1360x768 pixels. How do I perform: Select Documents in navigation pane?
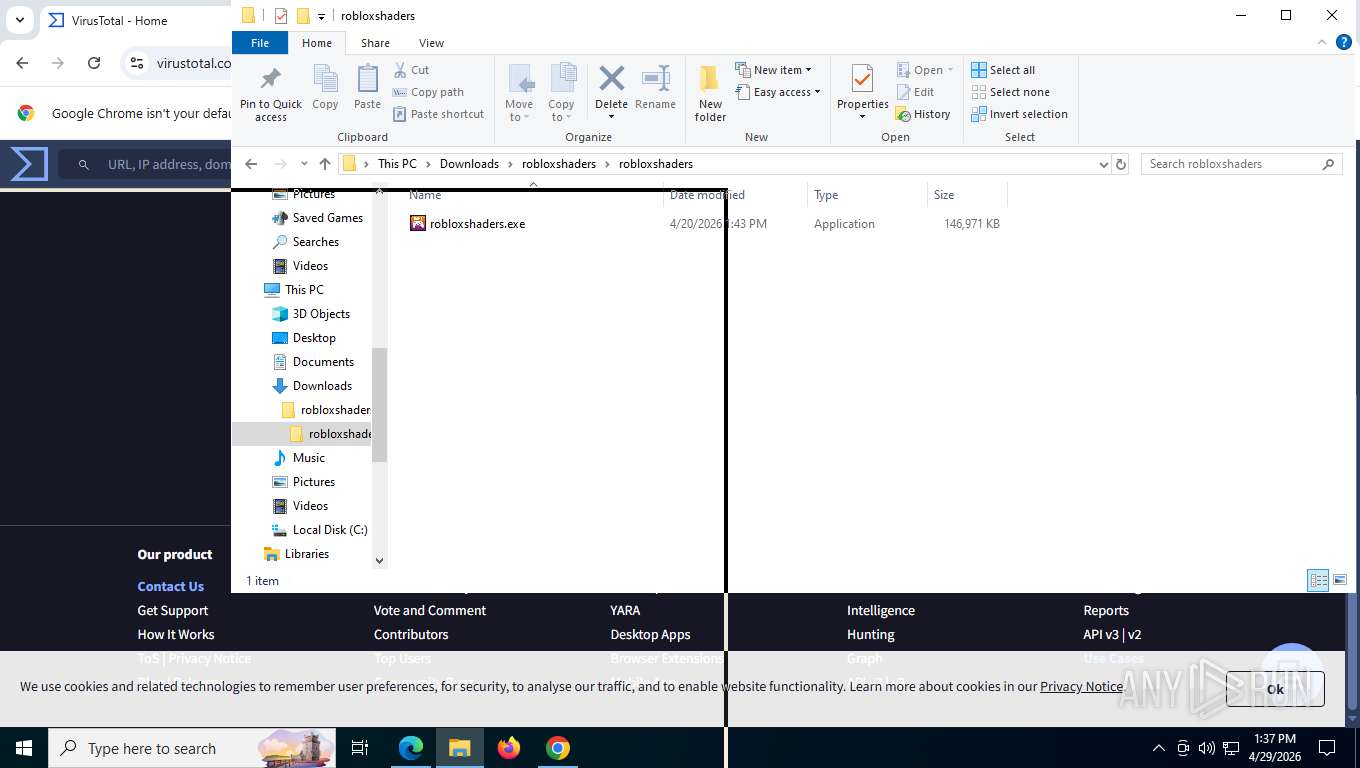pos(323,362)
